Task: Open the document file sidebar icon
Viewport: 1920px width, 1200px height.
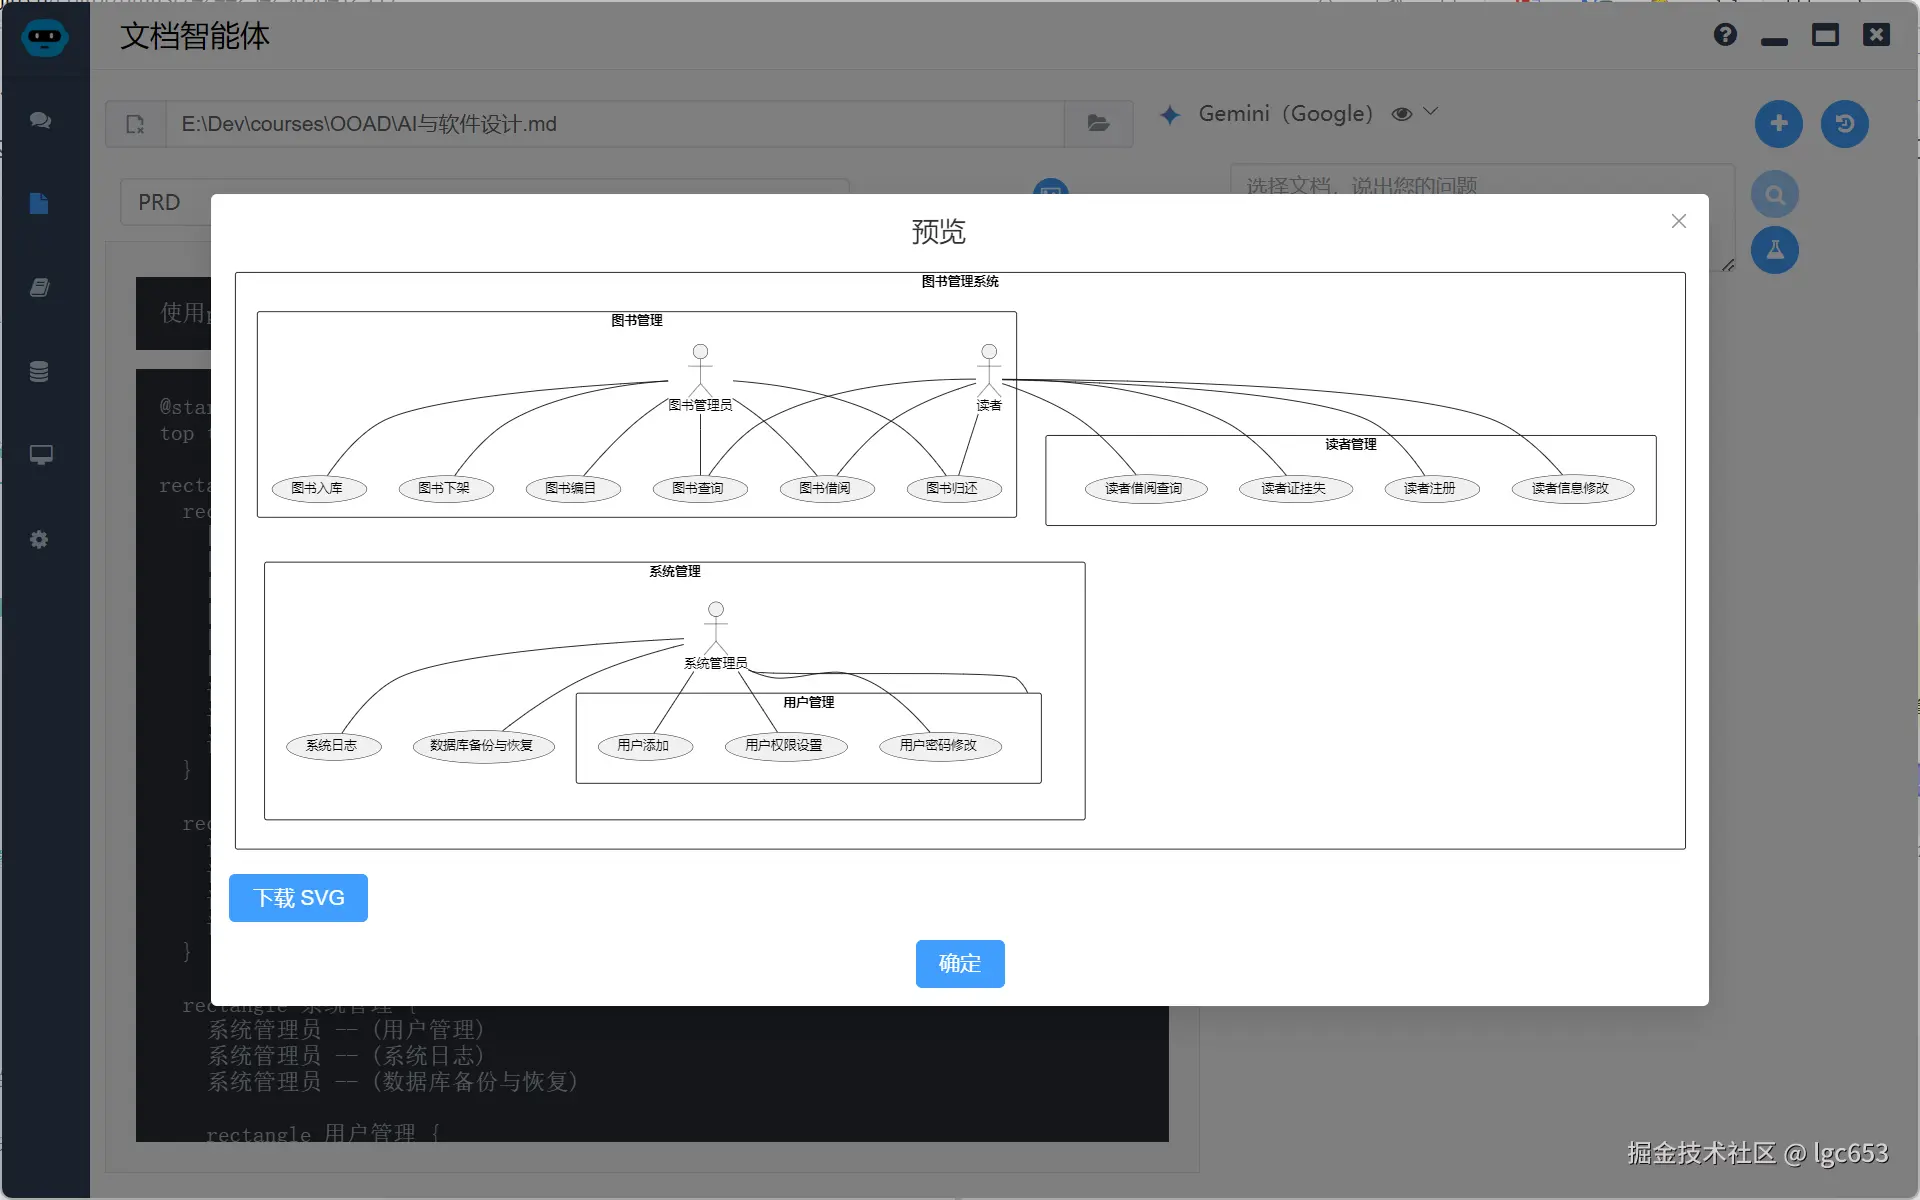Action: [x=40, y=204]
